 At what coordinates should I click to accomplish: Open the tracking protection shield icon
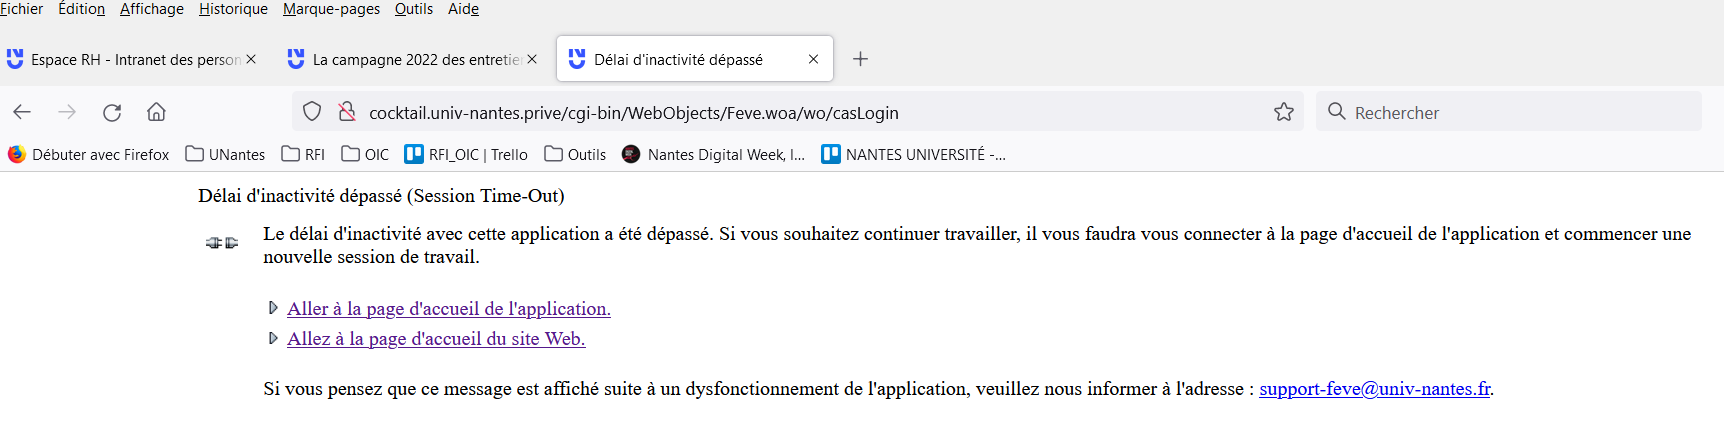(312, 112)
